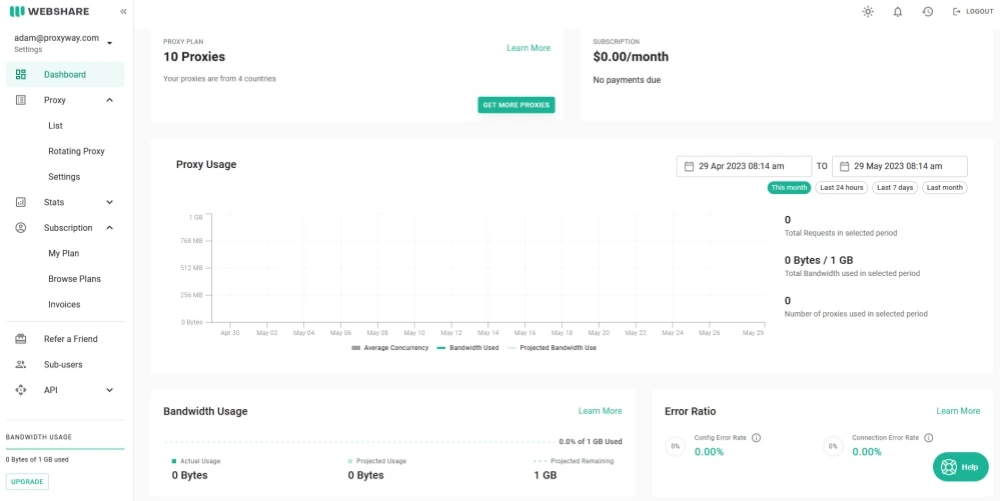Open Refer a Friend page
The height and width of the screenshot is (501, 1000).
click(71, 339)
